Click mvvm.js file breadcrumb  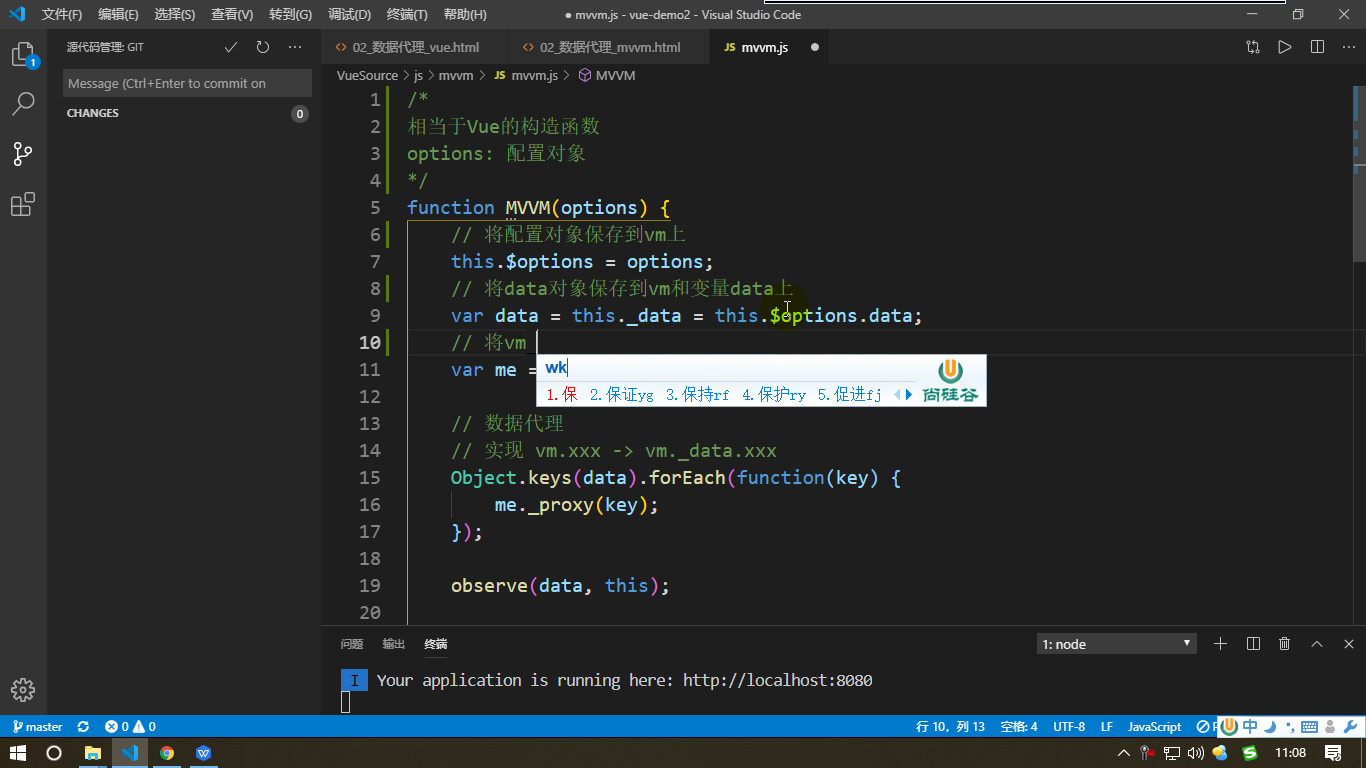tap(526, 75)
